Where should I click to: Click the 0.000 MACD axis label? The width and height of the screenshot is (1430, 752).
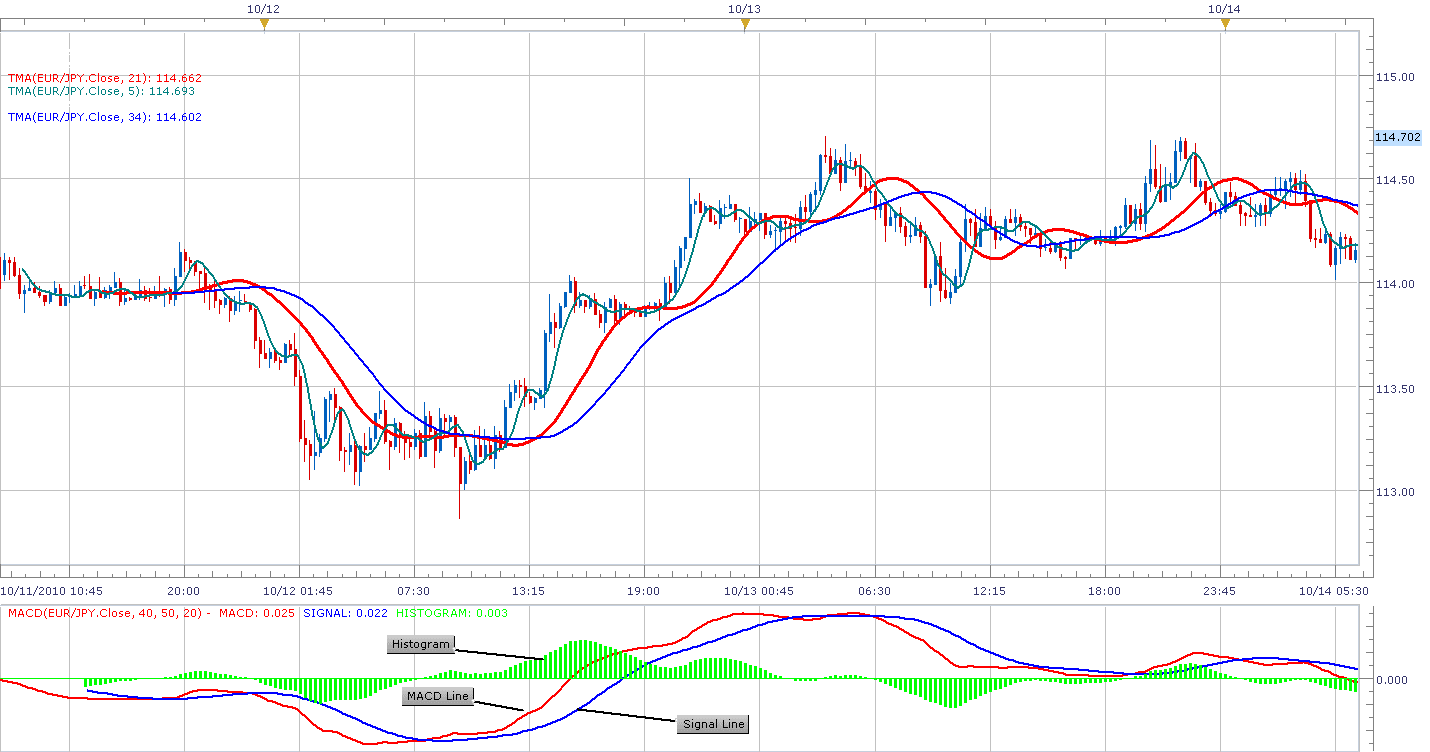(x=1394, y=680)
